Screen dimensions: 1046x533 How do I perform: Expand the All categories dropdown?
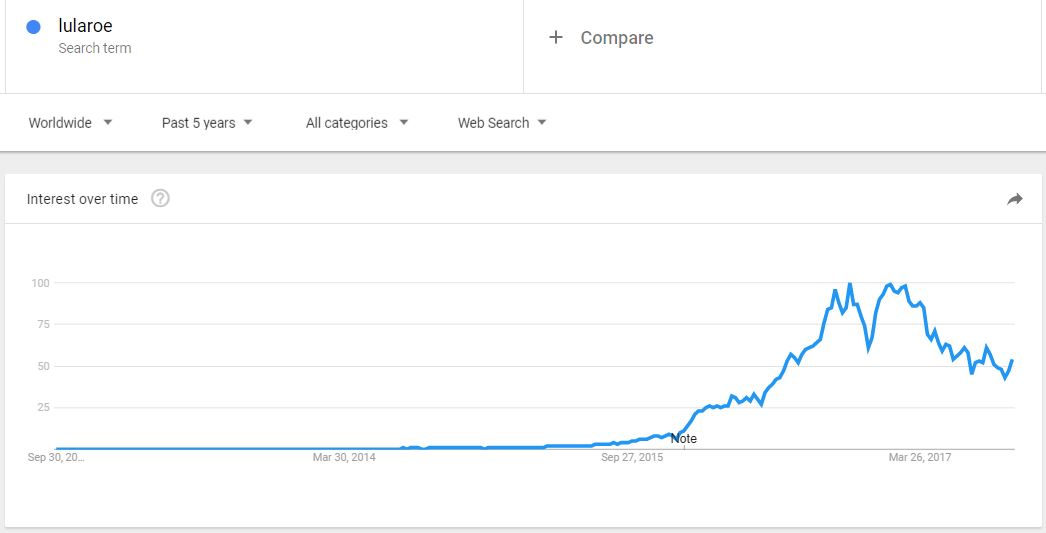point(357,123)
